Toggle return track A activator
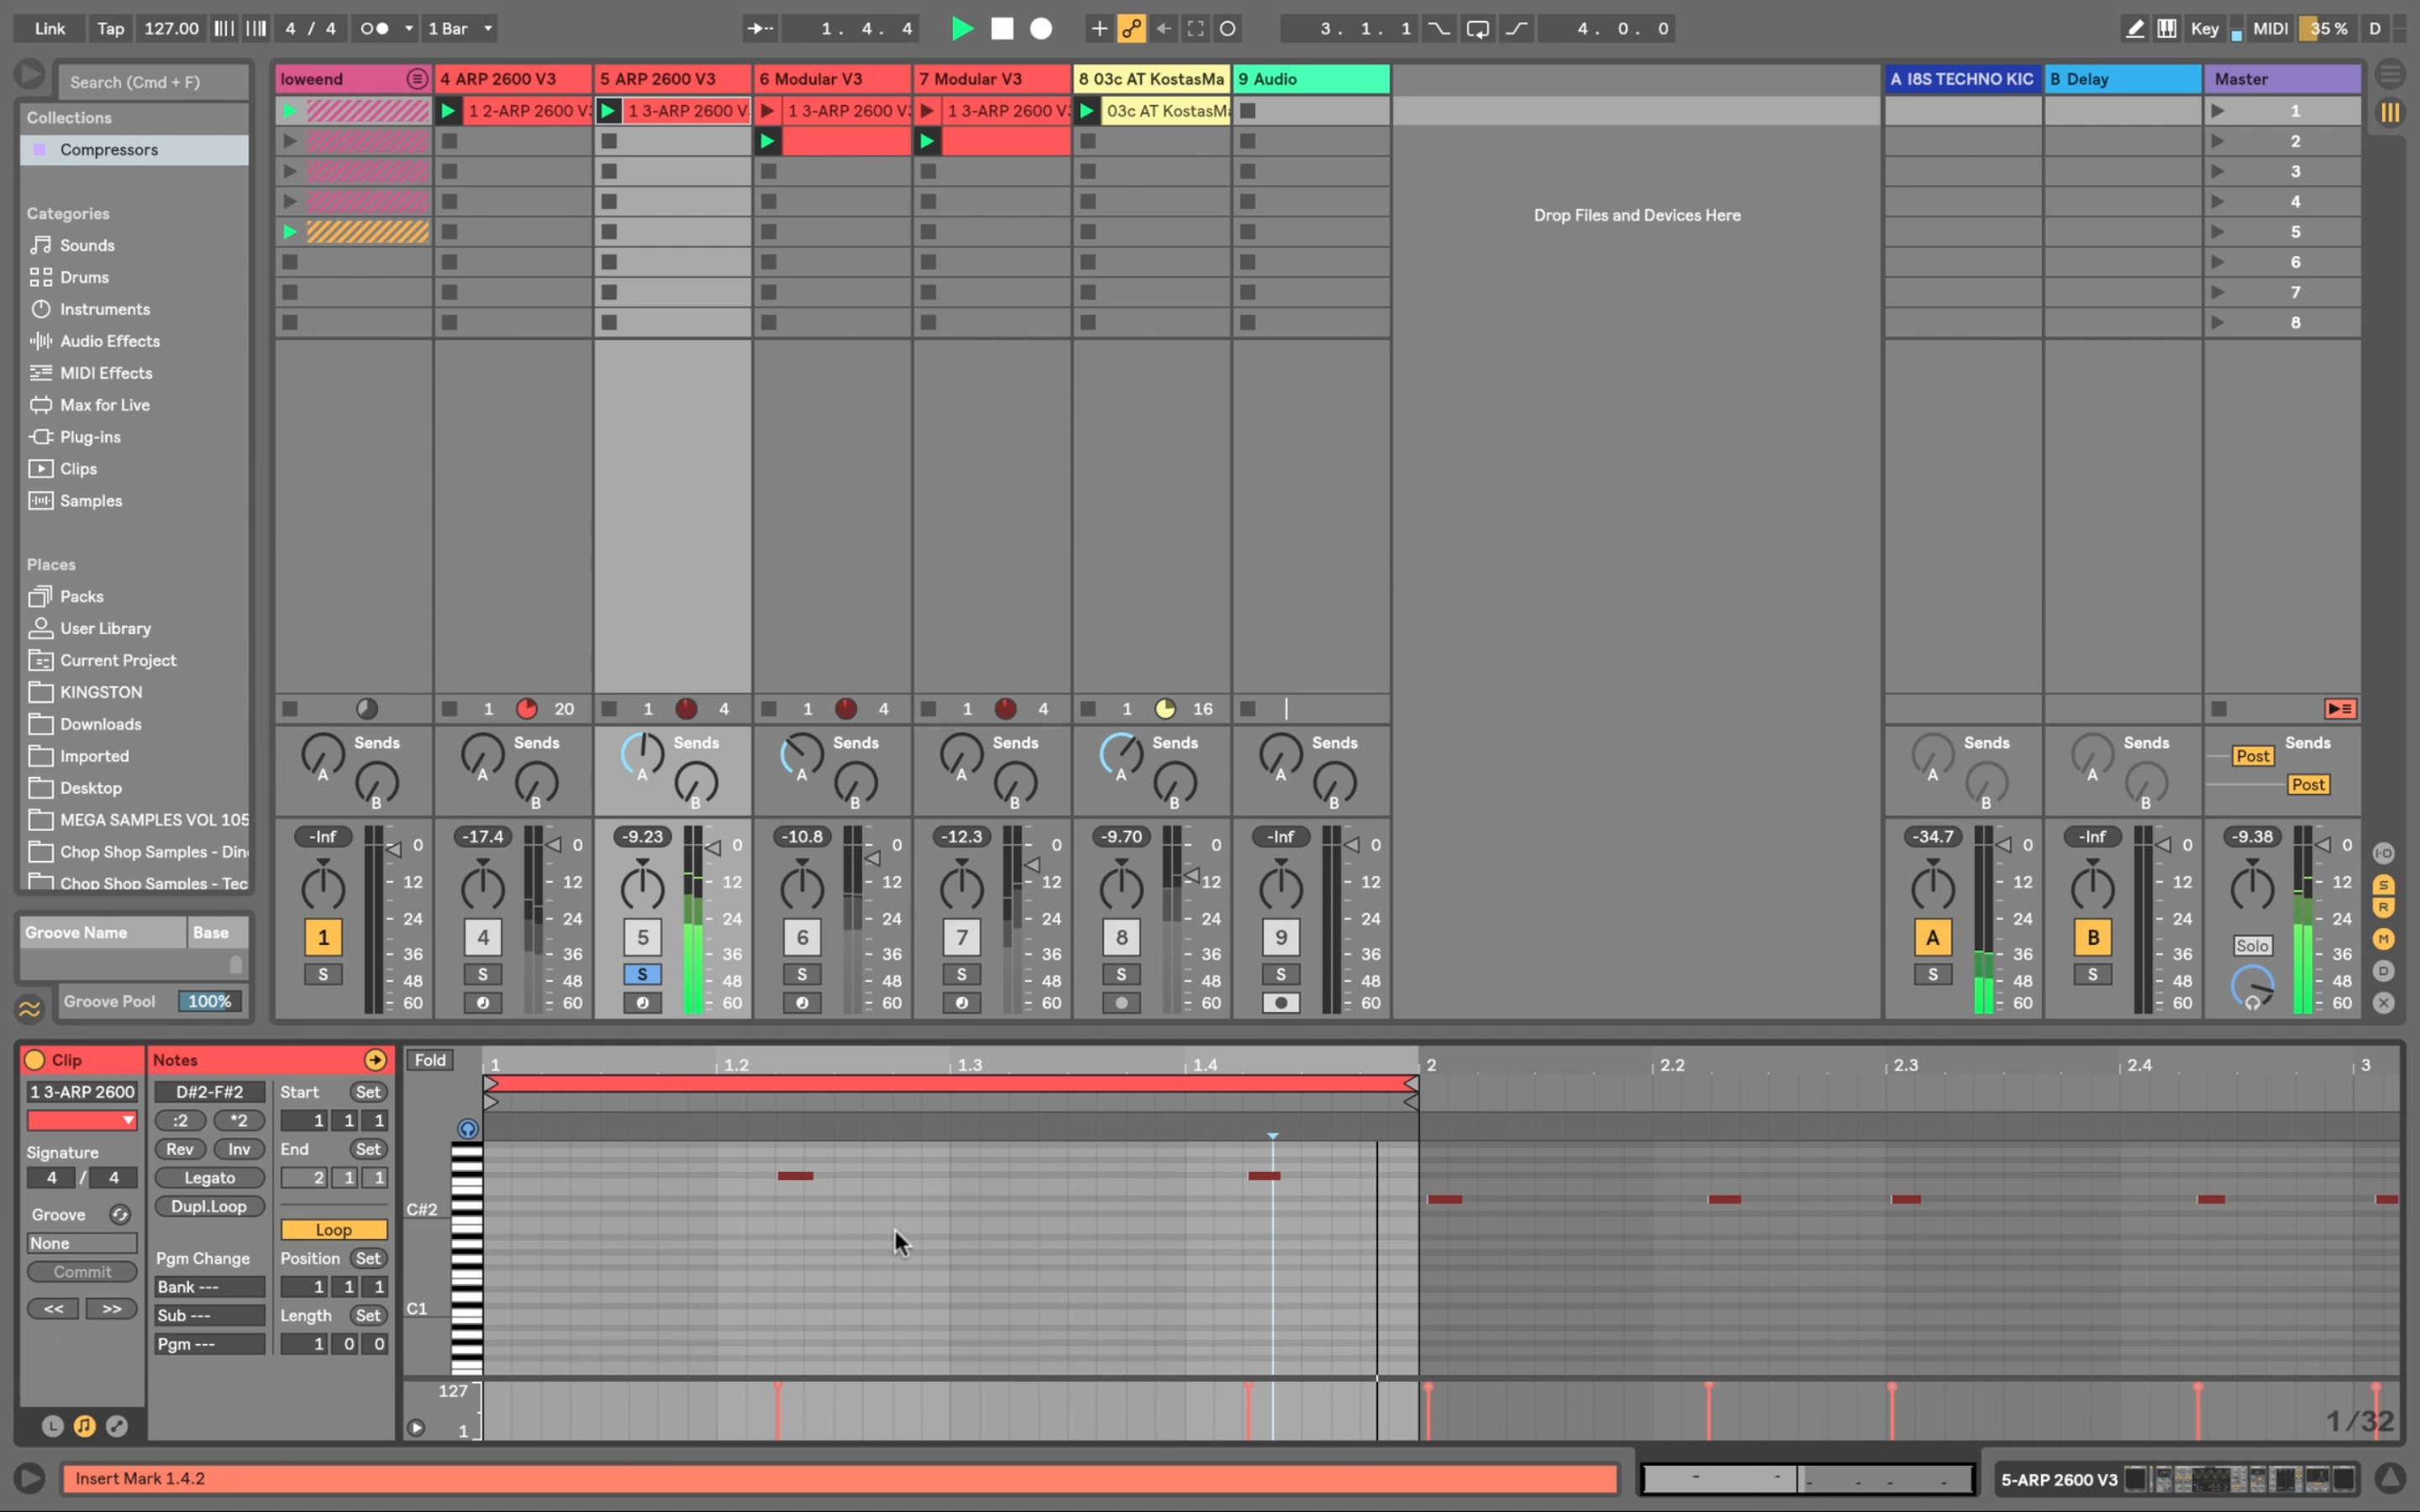Viewport: 2420px width, 1512px height. tap(1932, 937)
